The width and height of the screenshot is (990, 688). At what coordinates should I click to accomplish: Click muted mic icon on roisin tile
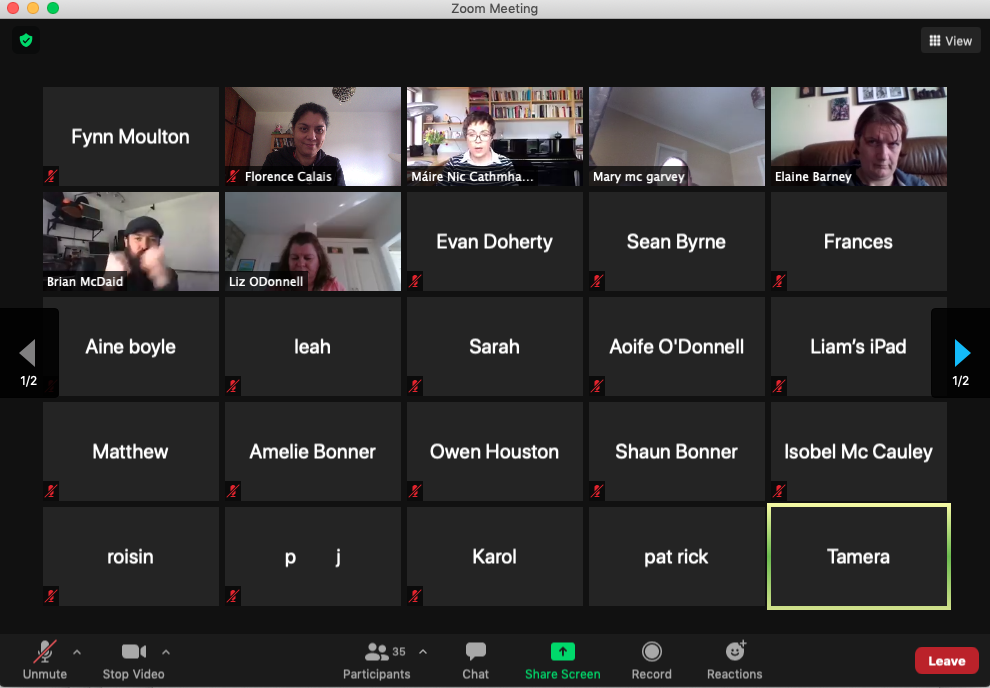point(51,596)
